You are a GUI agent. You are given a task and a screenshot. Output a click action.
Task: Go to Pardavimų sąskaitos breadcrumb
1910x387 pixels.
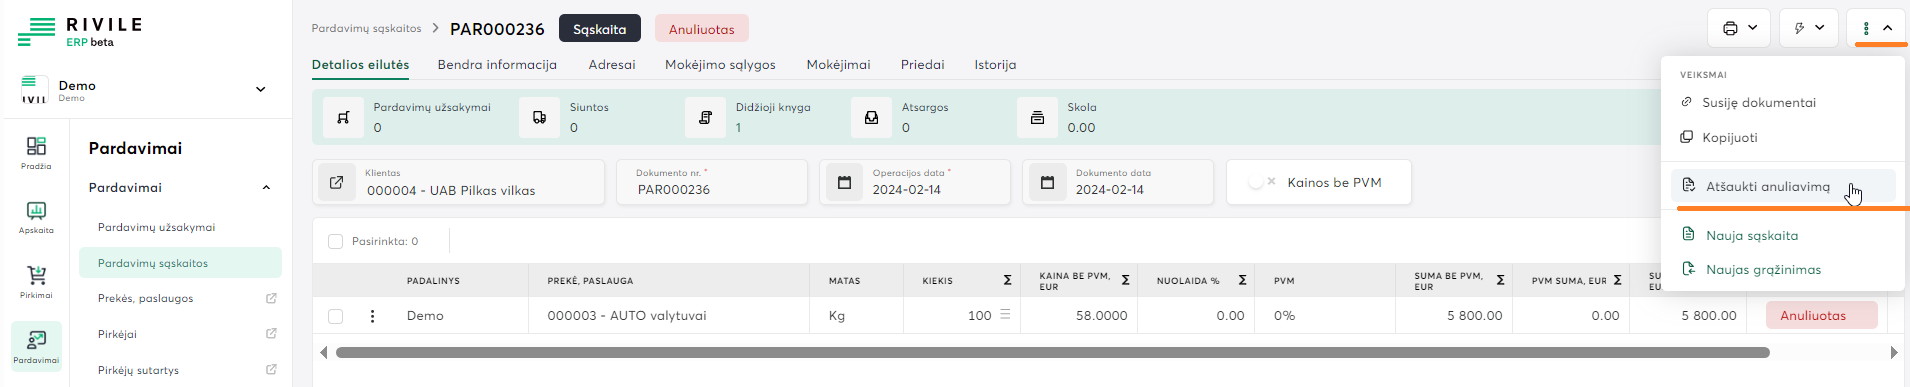(x=366, y=28)
